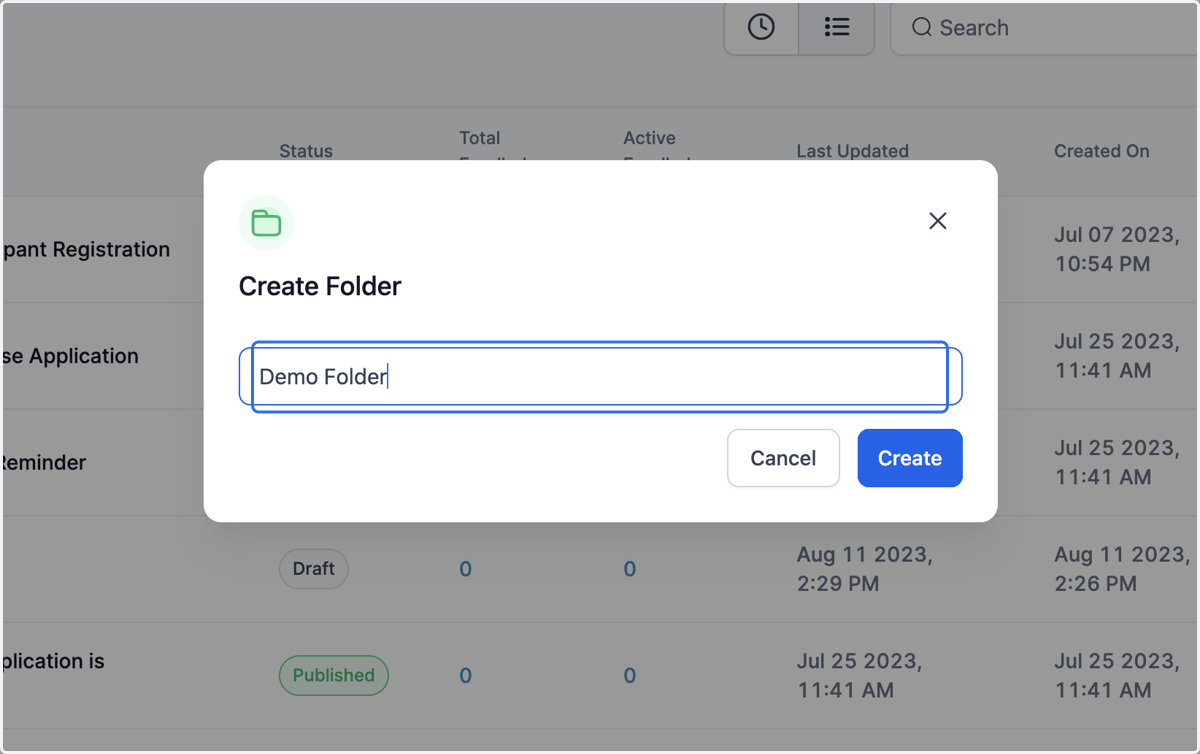The height and width of the screenshot is (754, 1200).
Task: Click Total Feedback count in Published row
Action: 465,676
